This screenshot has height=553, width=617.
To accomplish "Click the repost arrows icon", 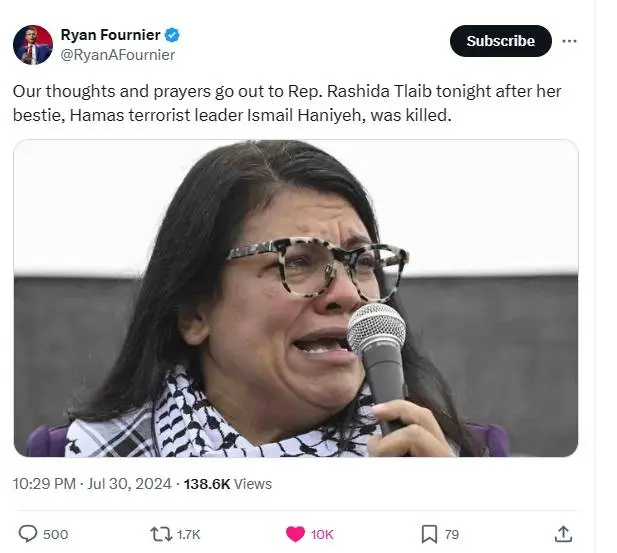I will click(x=160, y=534).
